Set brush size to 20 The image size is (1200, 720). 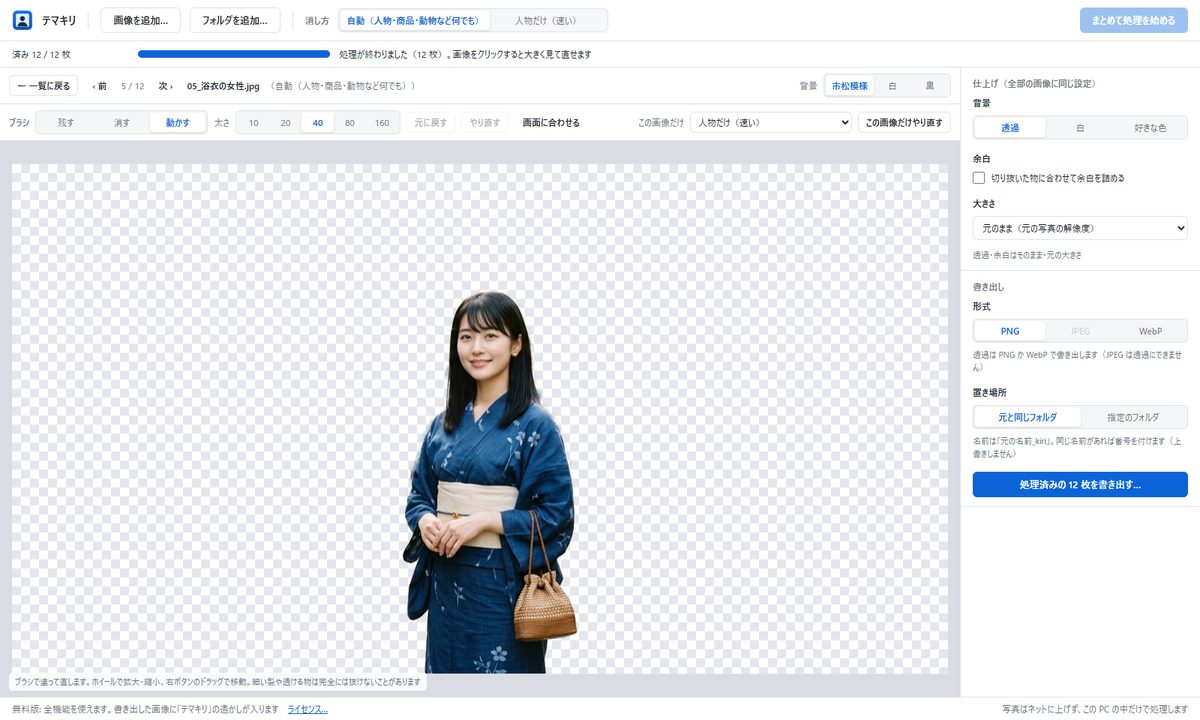point(285,123)
